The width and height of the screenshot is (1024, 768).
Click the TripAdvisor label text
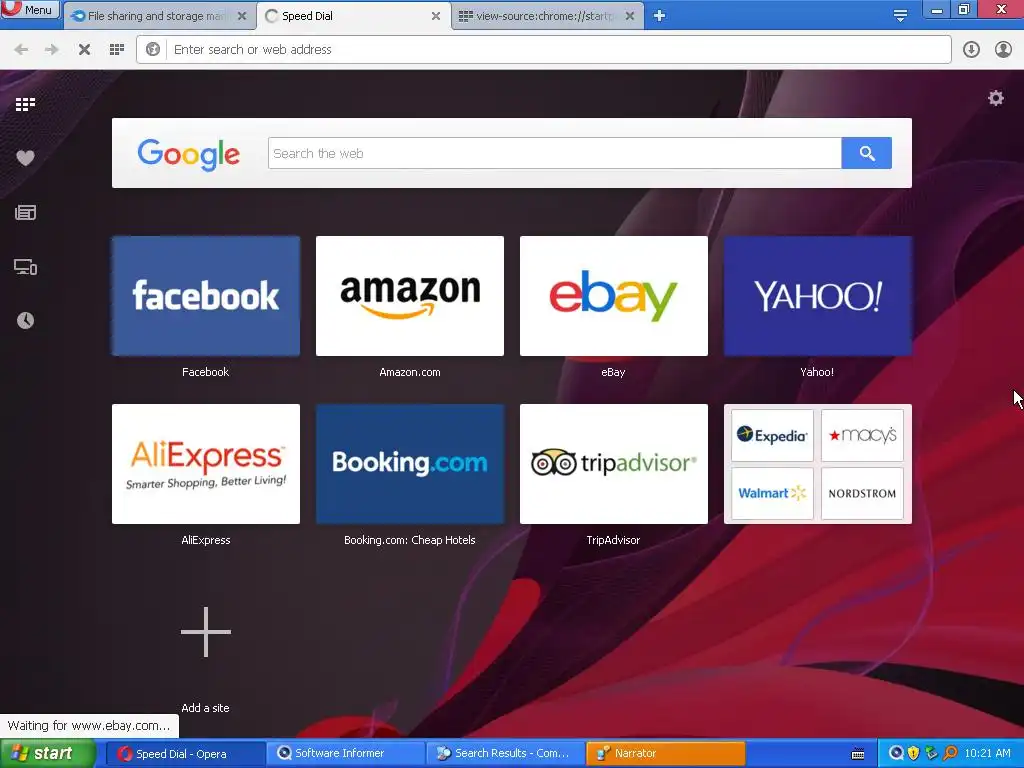613,540
